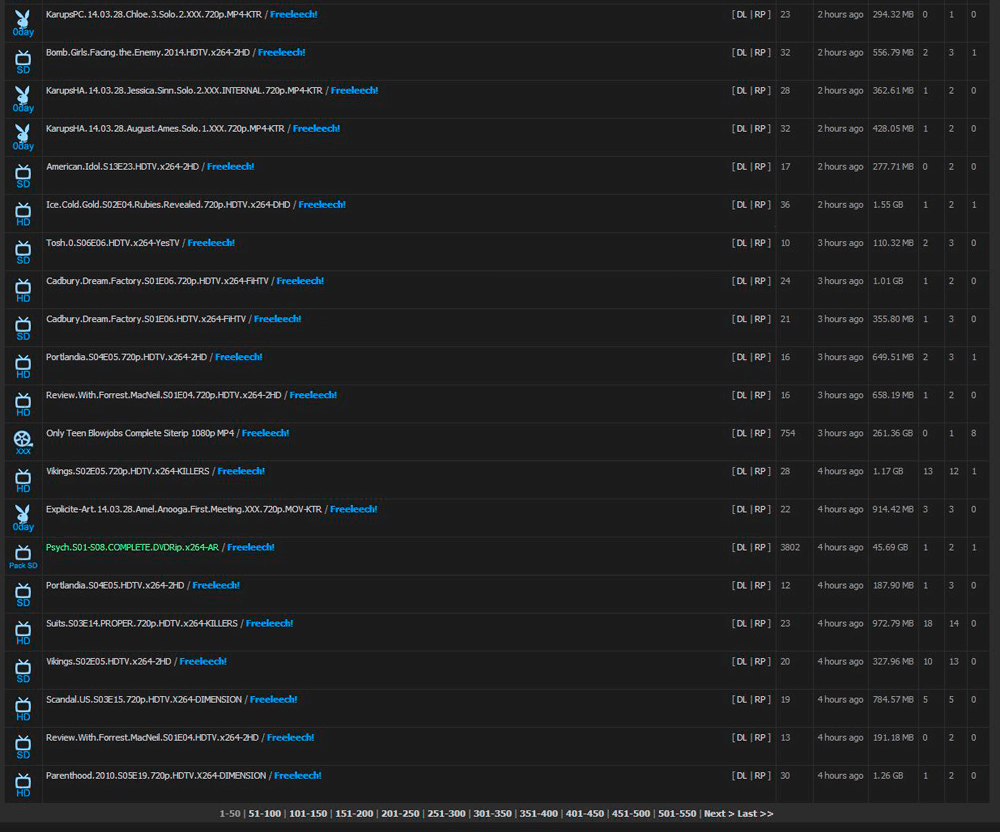Click the SD category icon for Bomb.Girls.Facing.the.Enemy row
The width and height of the screenshot is (1000, 832).
point(23,62)
